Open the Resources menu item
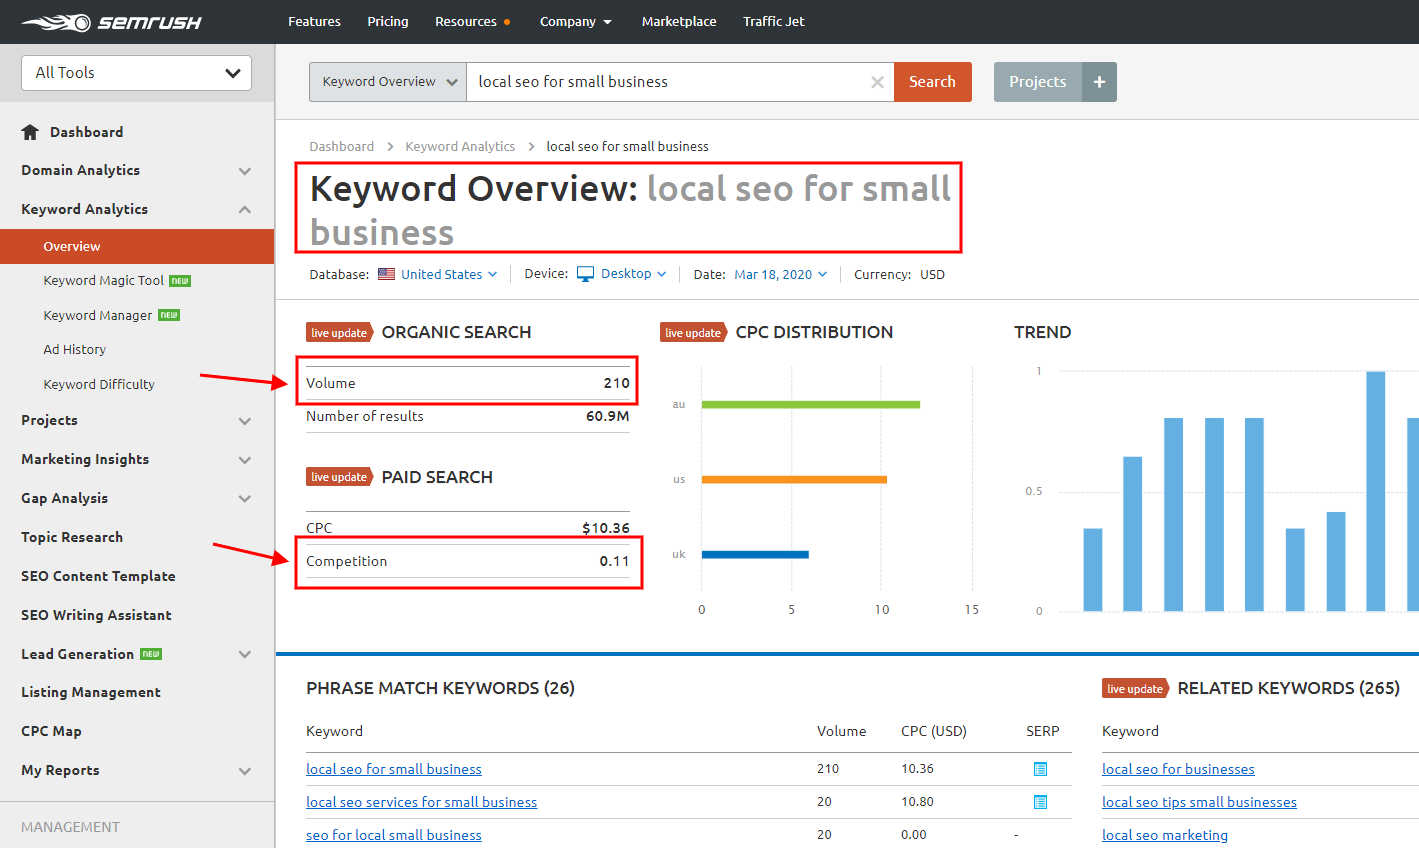The image size is (1419, 848). point(466,22)
